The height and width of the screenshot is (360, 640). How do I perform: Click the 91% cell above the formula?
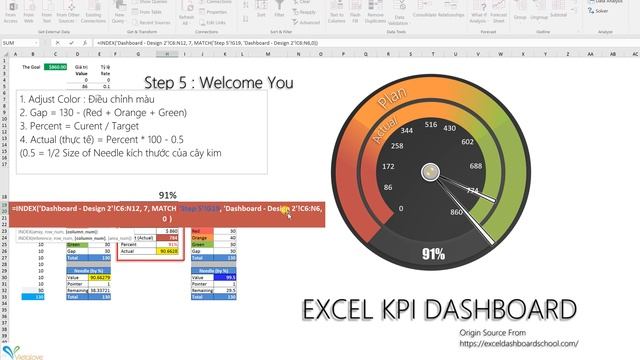(x=167, y=196)
